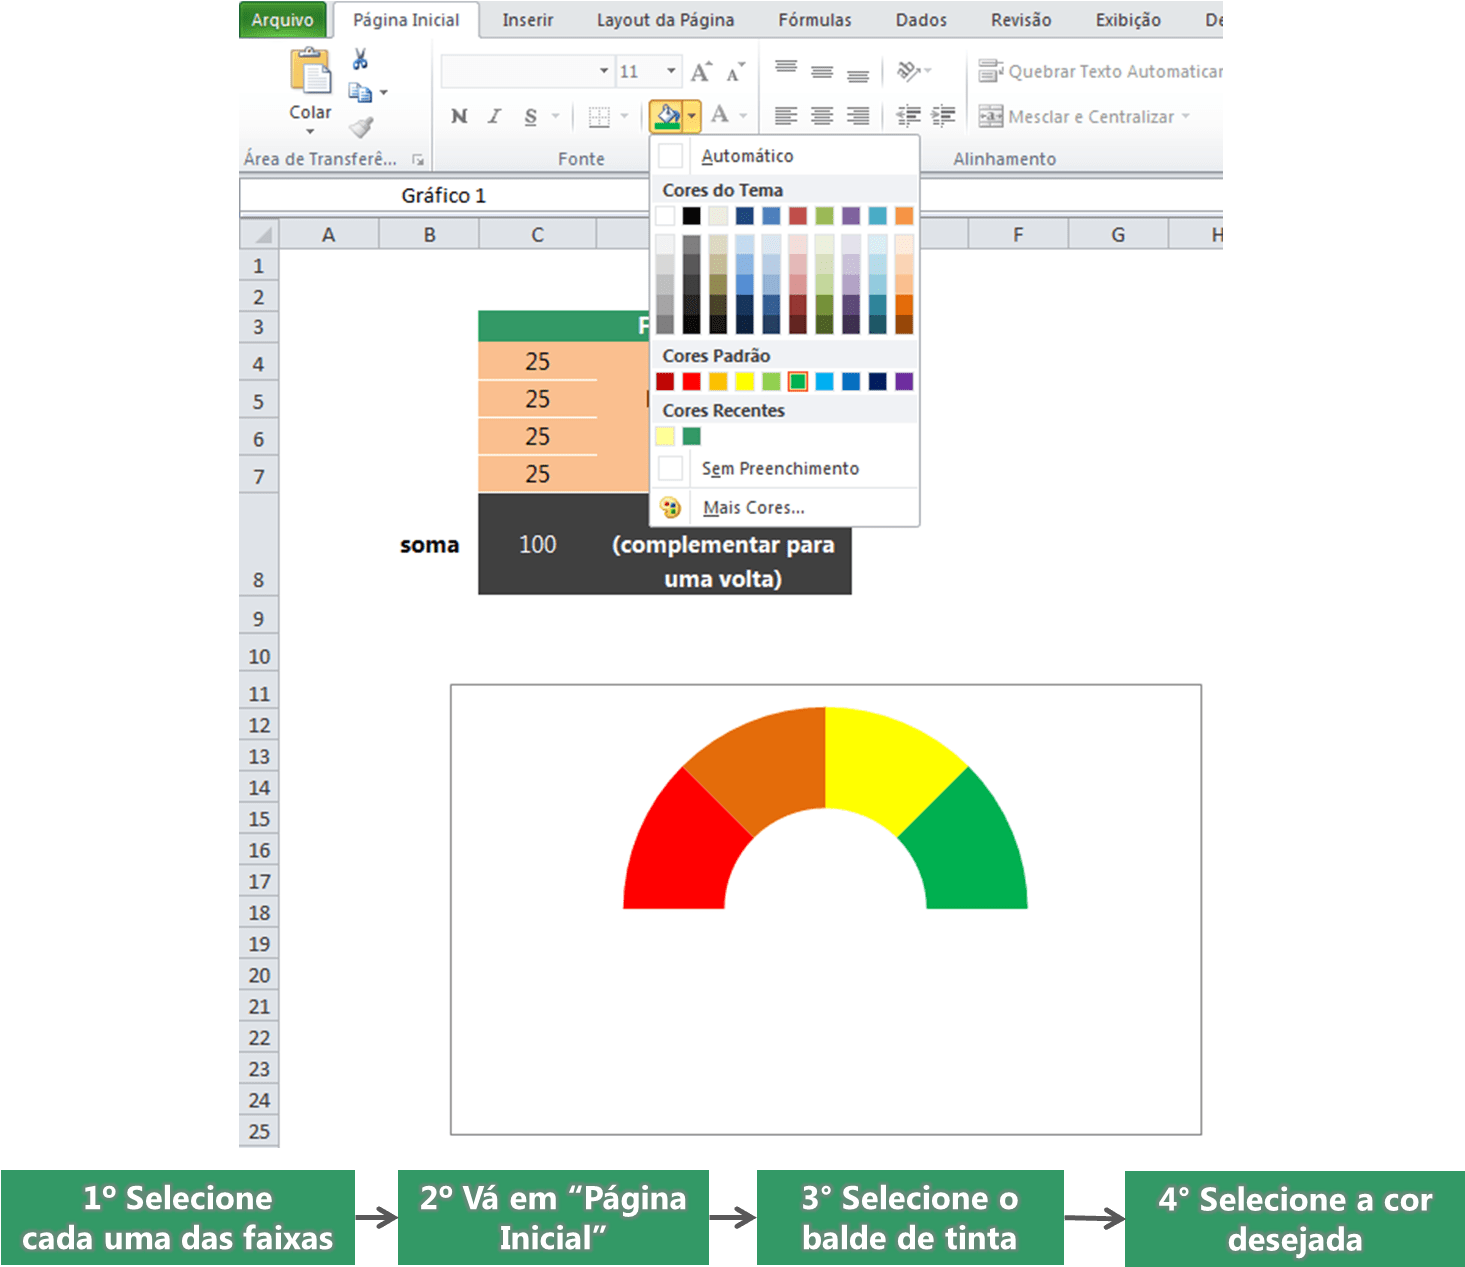Pick the green standard color swatch
This screenshot has width=1465, height=1267.
click(x=798, y=381)
